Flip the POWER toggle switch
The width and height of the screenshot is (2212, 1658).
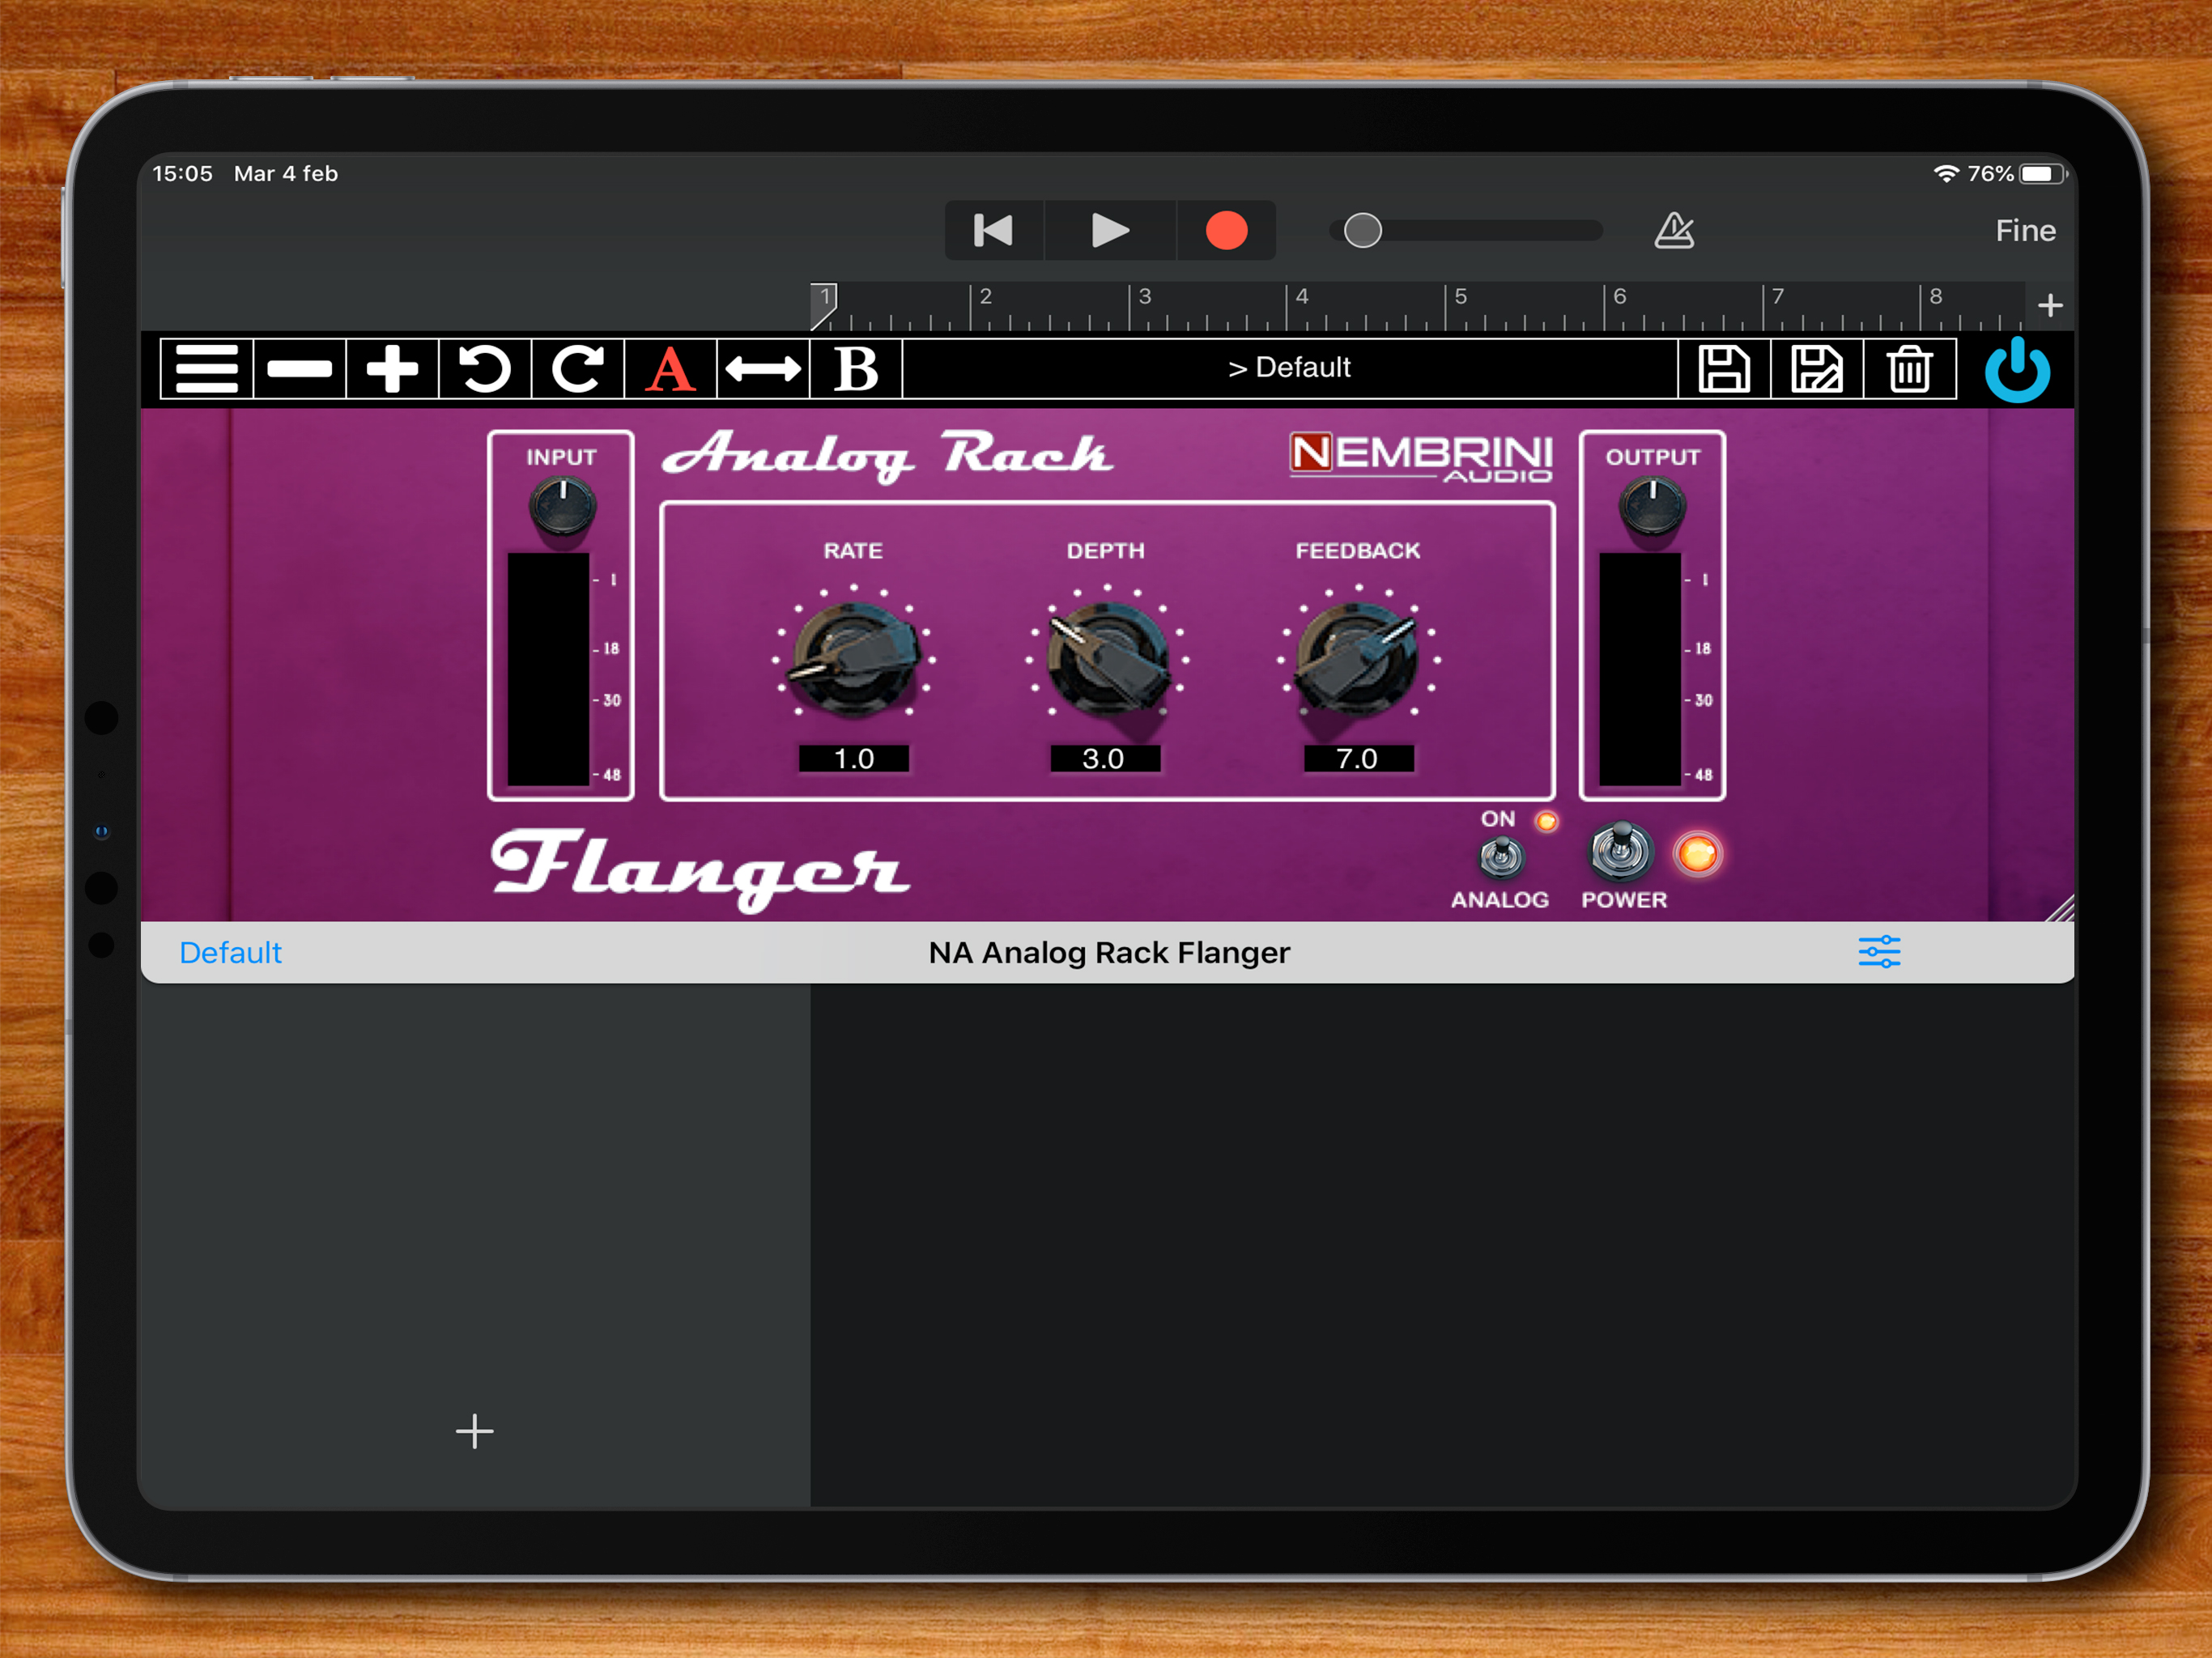(1621, 851)
